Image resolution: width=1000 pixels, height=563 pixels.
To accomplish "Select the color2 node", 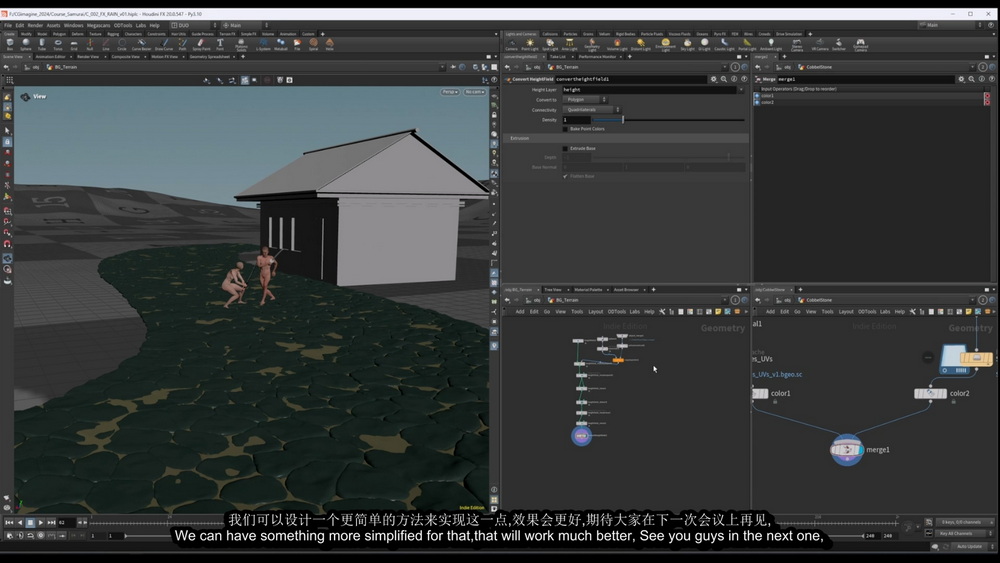I will (x=930, y=393).
